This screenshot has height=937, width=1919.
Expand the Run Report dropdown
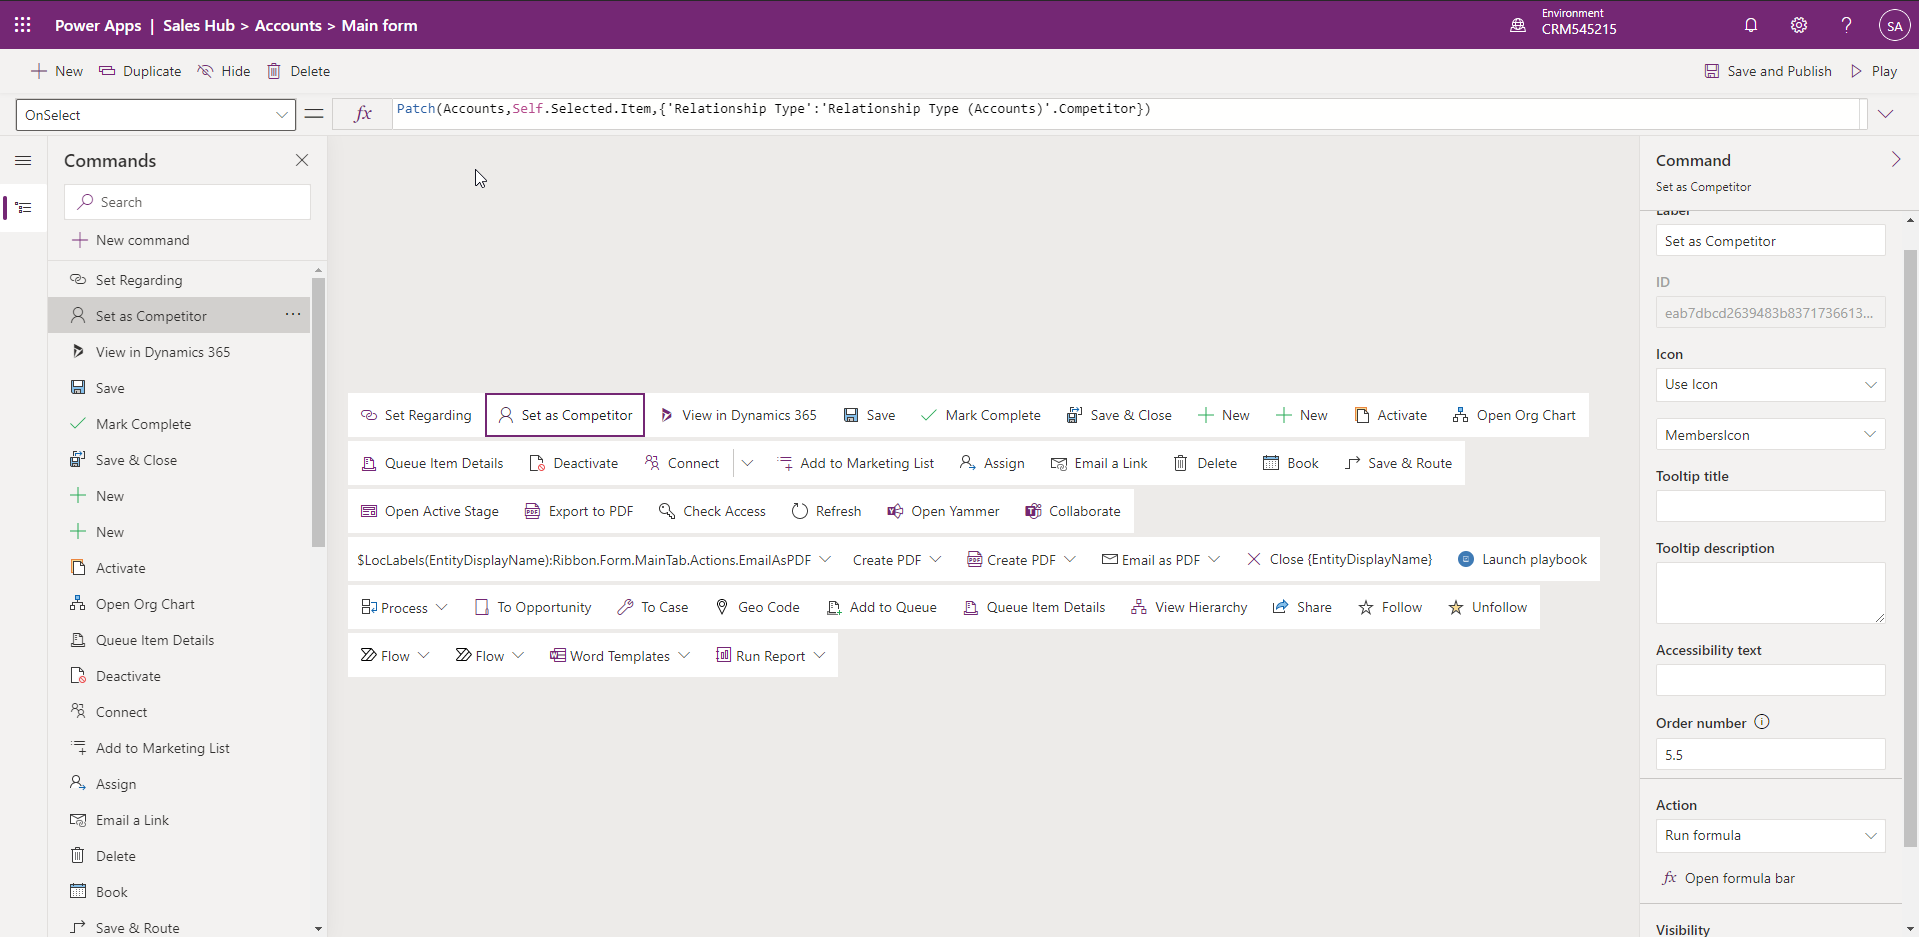[820, 656]
